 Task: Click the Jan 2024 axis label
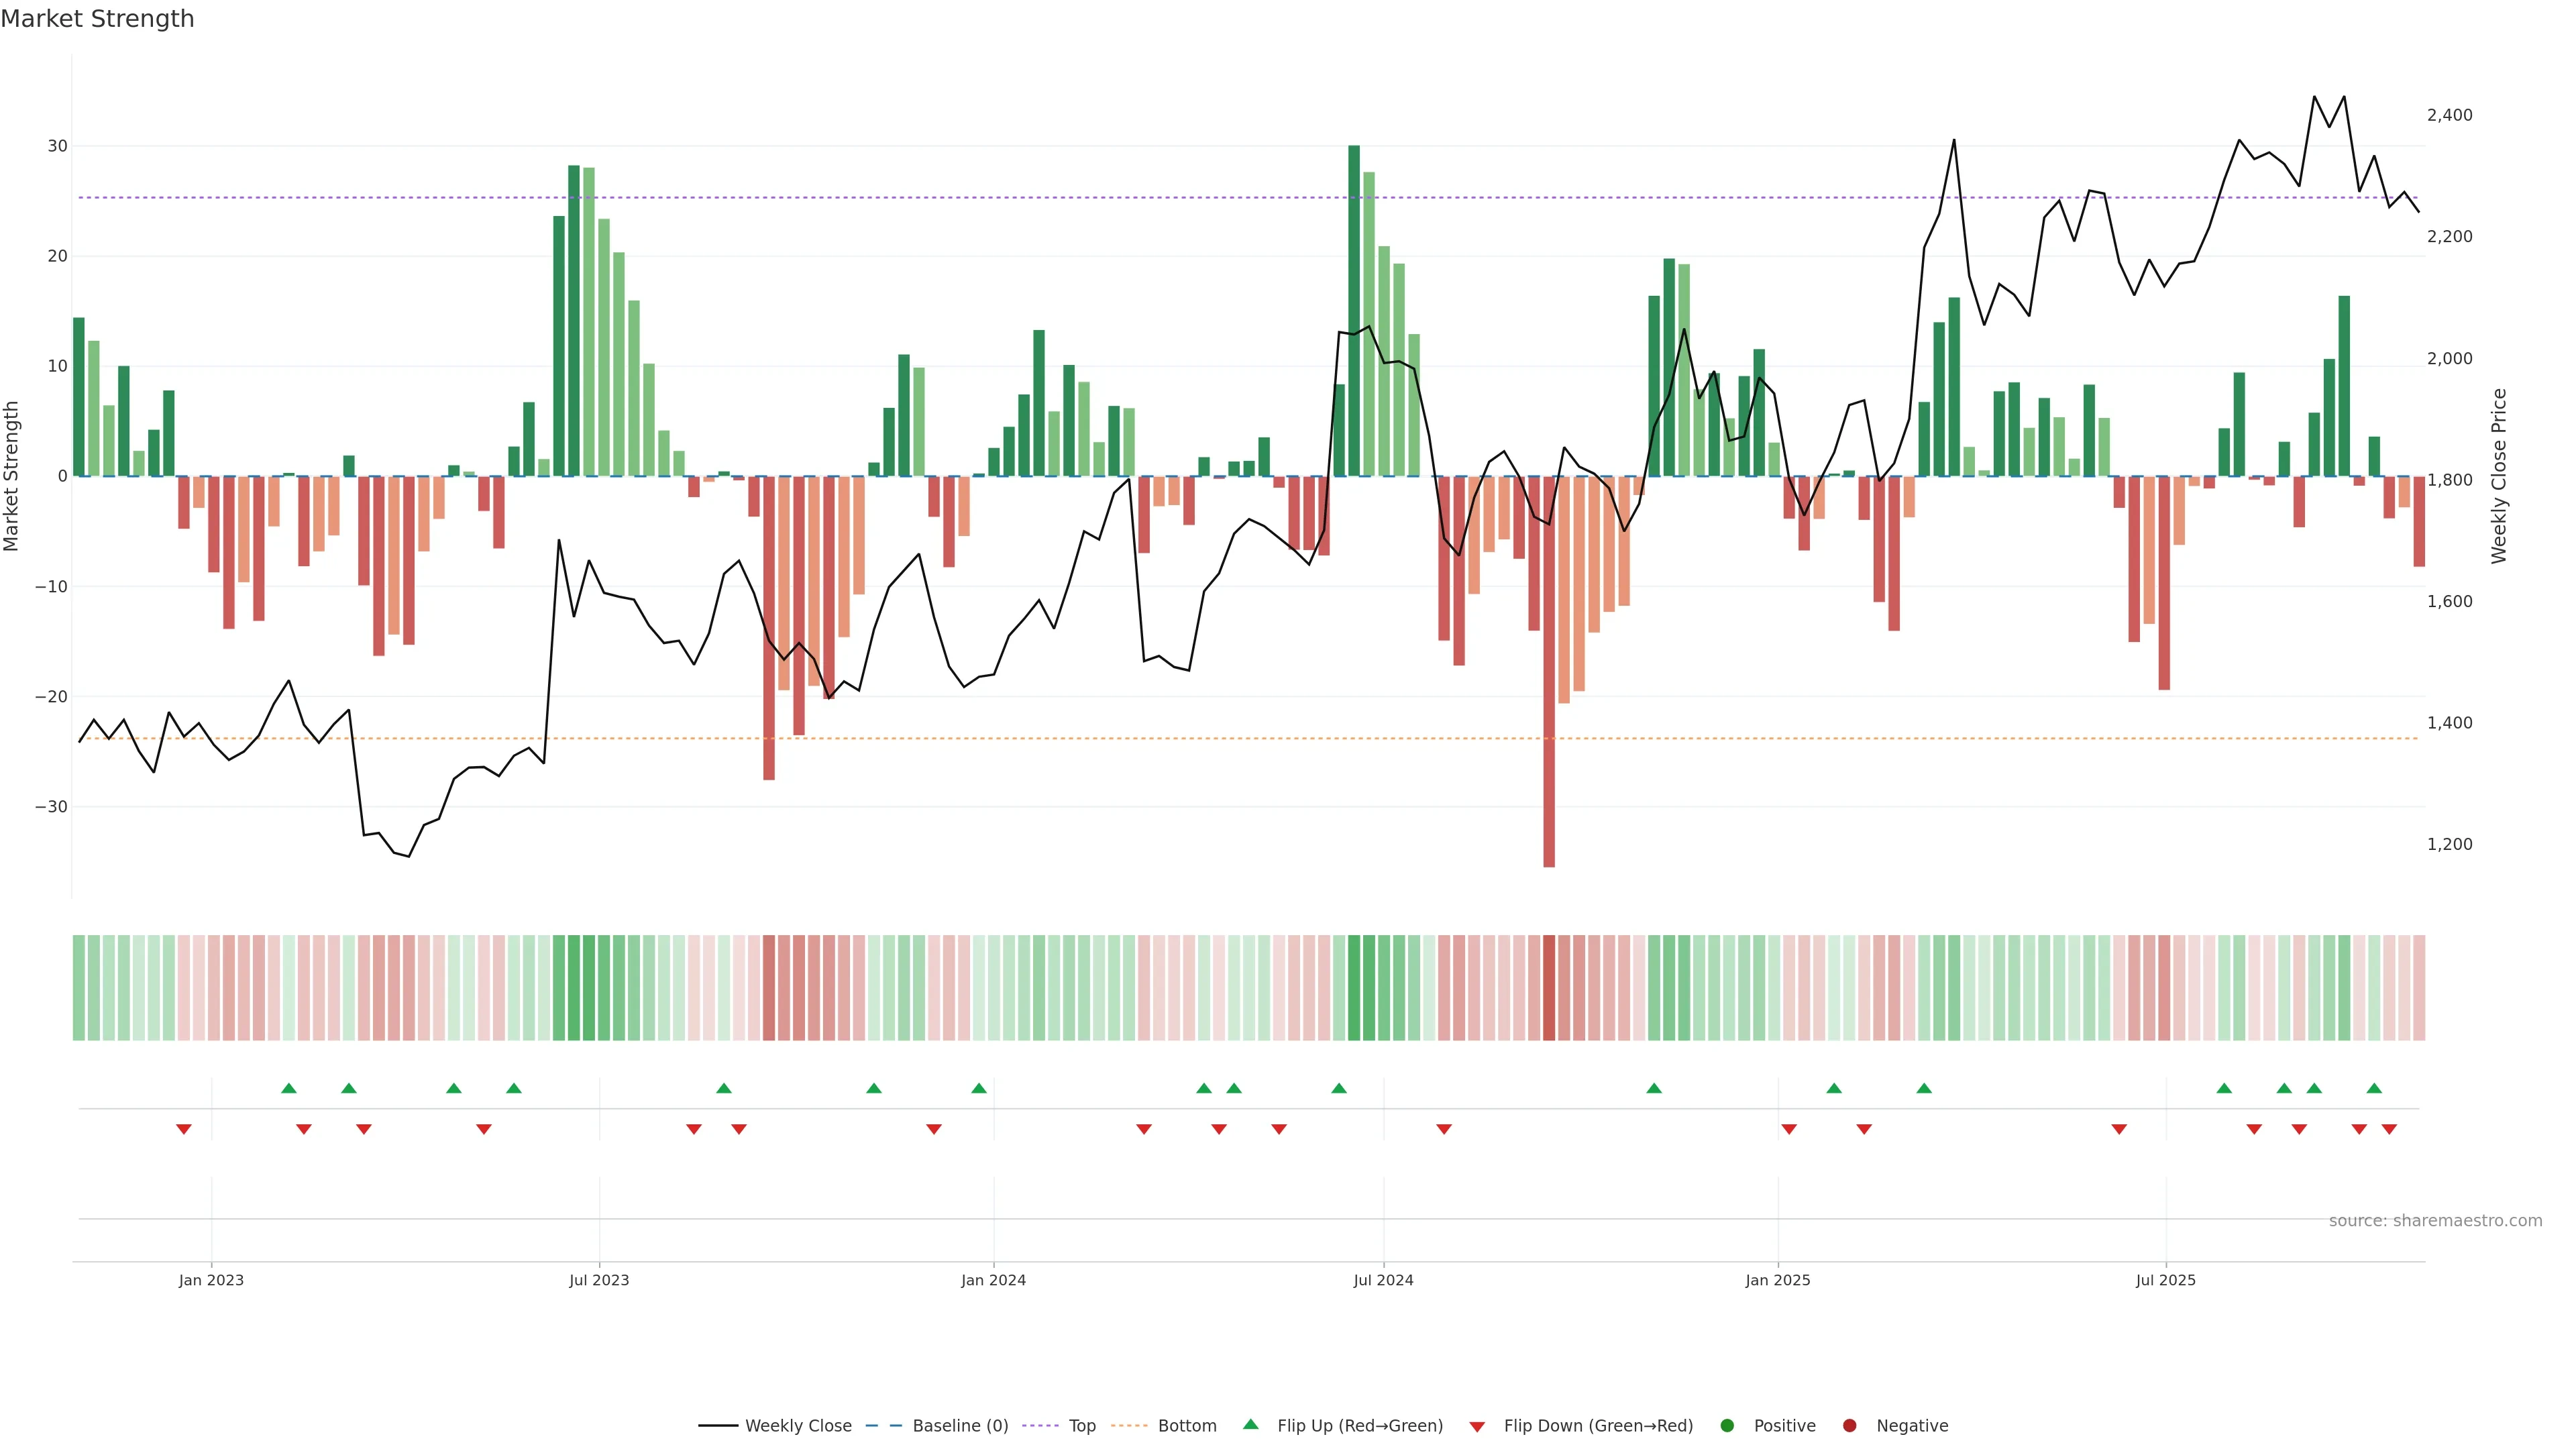pyautogui.click(x=993, y=1280)
